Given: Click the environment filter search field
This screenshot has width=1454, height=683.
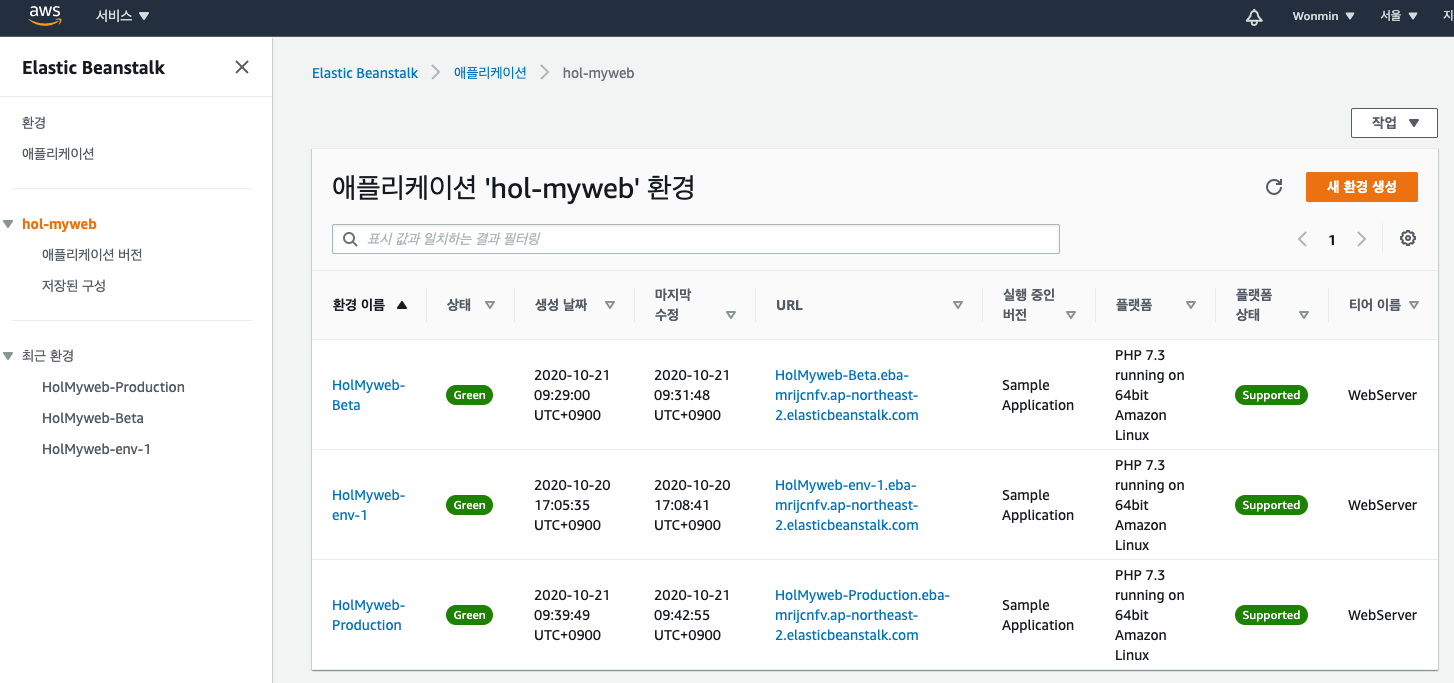Looking at the screenshot, I should pyautogui.click(x=696, y=239).
